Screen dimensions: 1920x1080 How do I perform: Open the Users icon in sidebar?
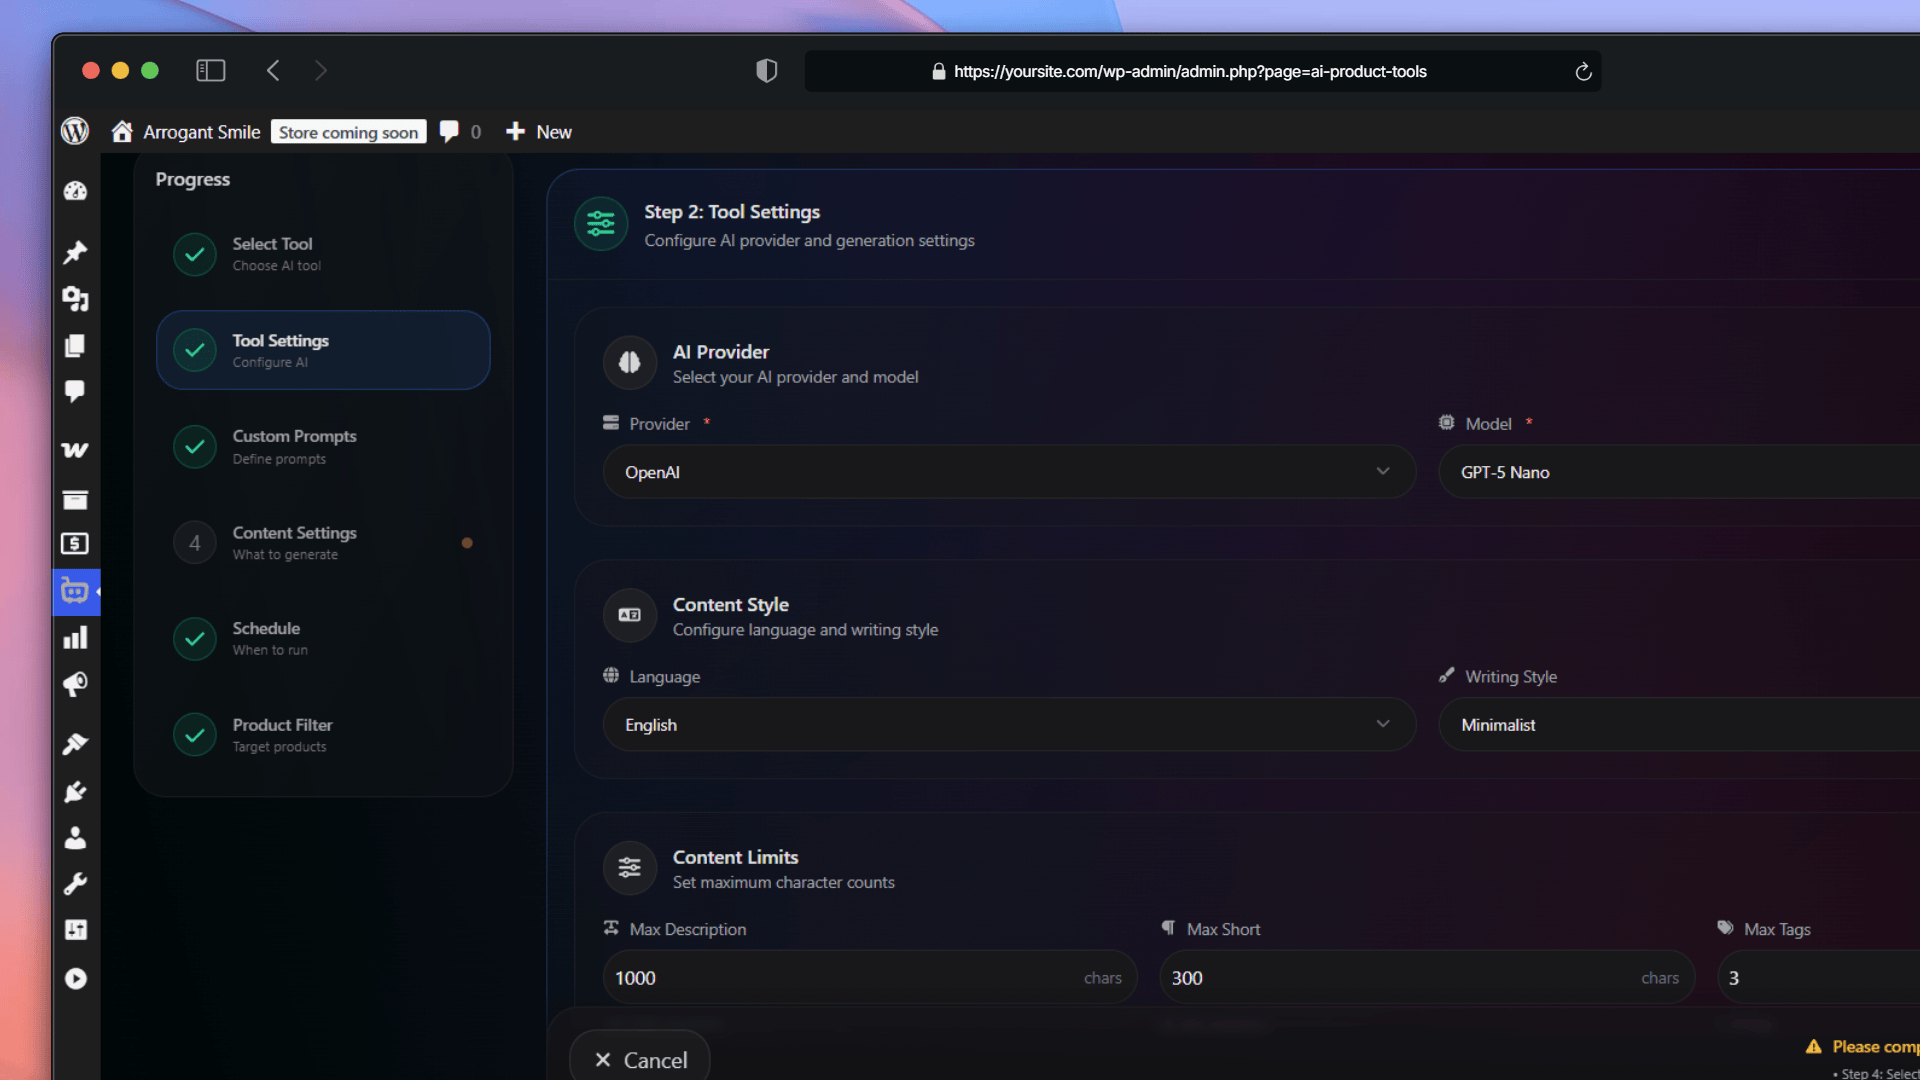coord(75,838)
